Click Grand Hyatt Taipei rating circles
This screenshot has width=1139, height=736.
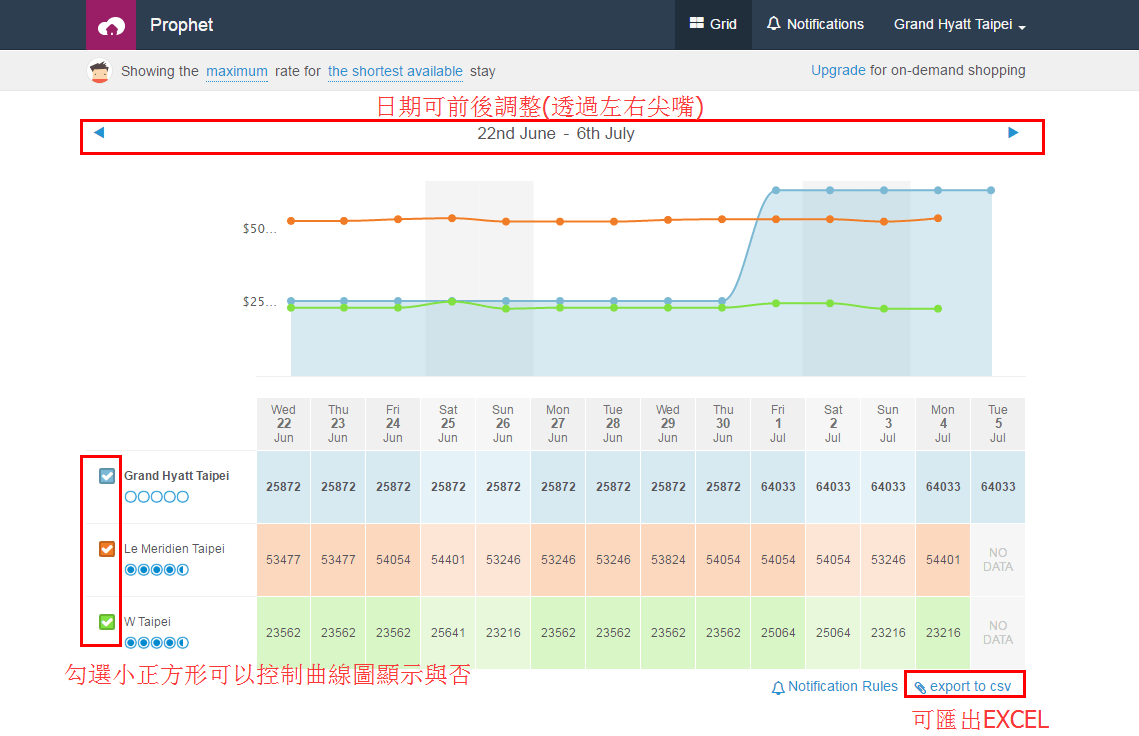(157, 497)
